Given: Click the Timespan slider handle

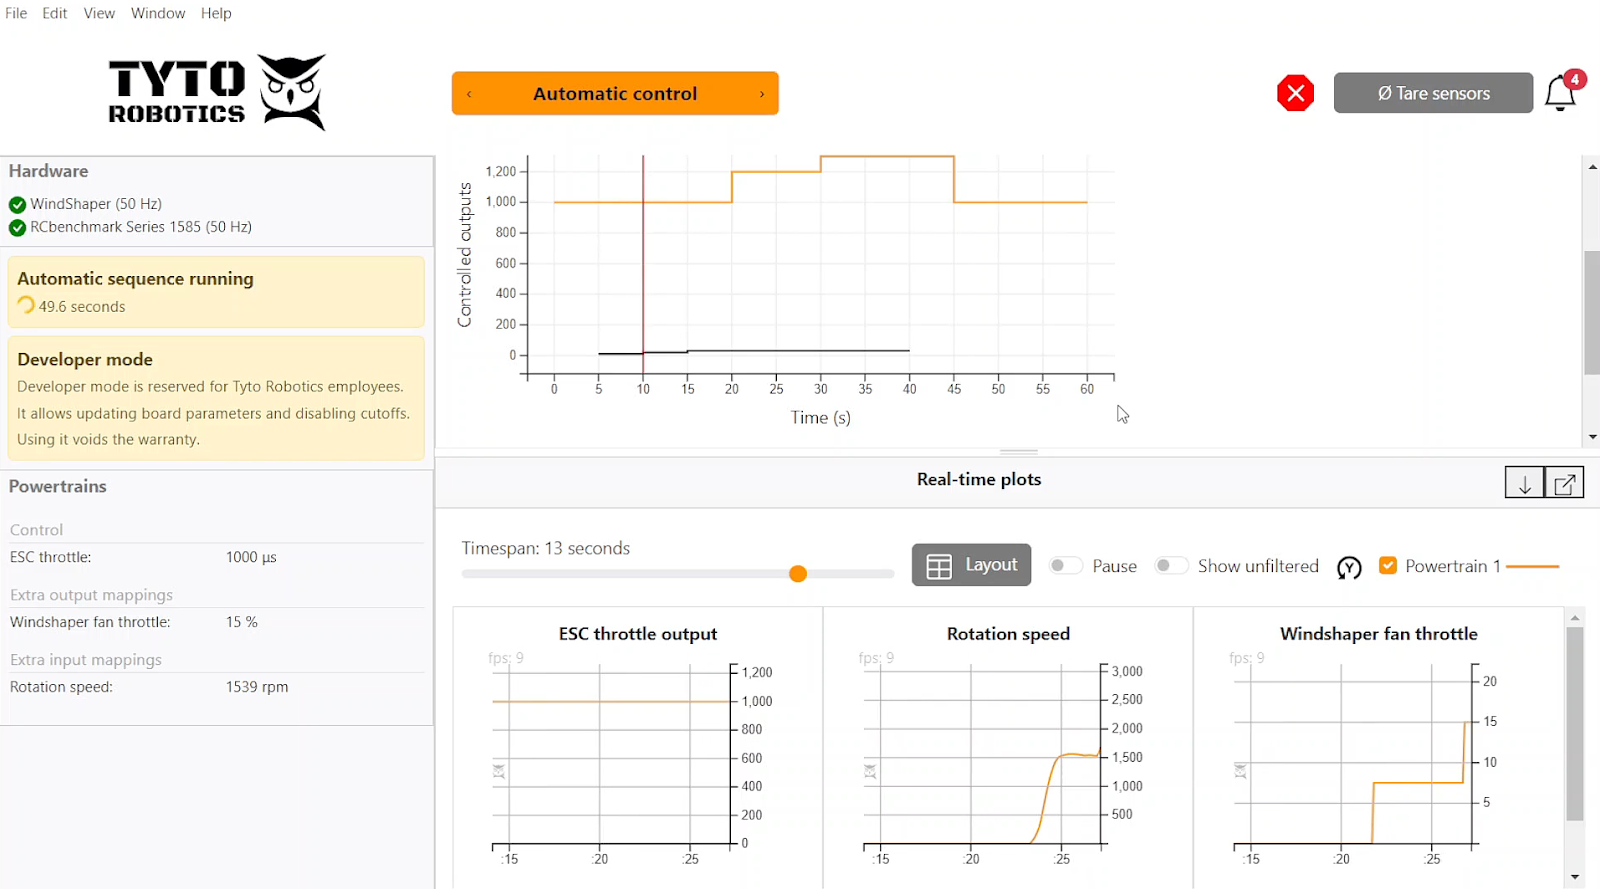Looking at the screenshot, I should [798, 574].
